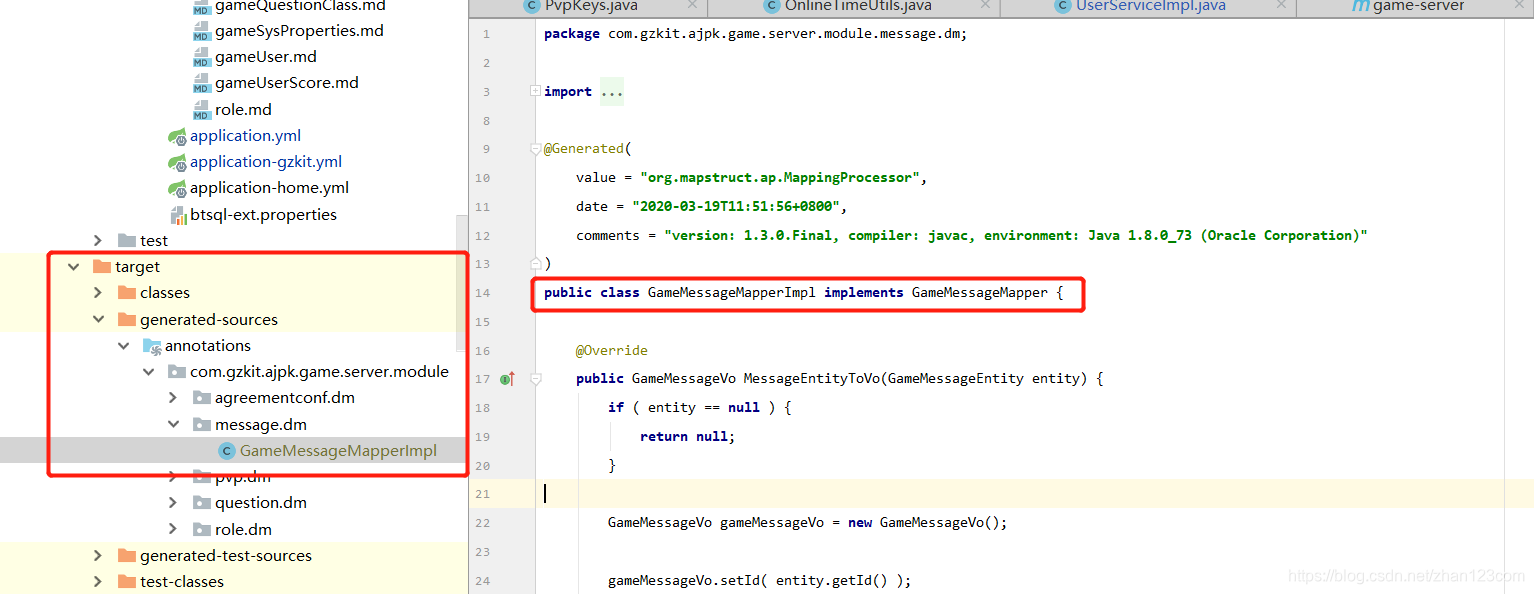Expand the classes folder
Screen dimensions: 1534x594
[97, 293]
